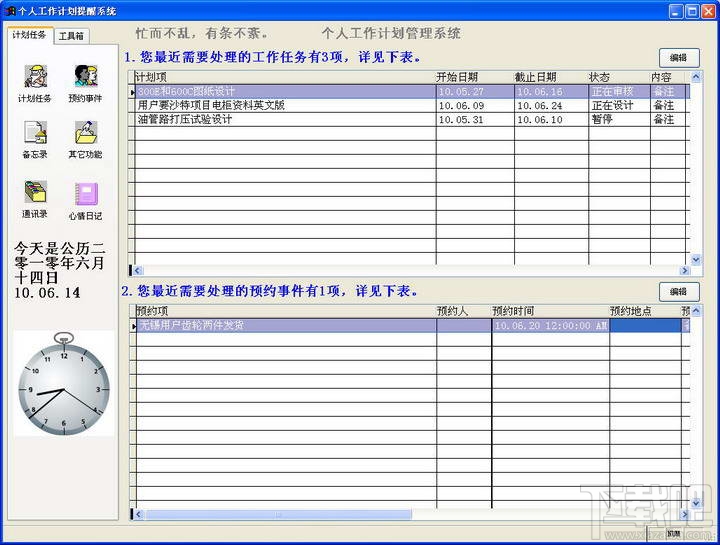Click 备注 cell in 暂停 row
720x545 pixels.
point(668,119)
